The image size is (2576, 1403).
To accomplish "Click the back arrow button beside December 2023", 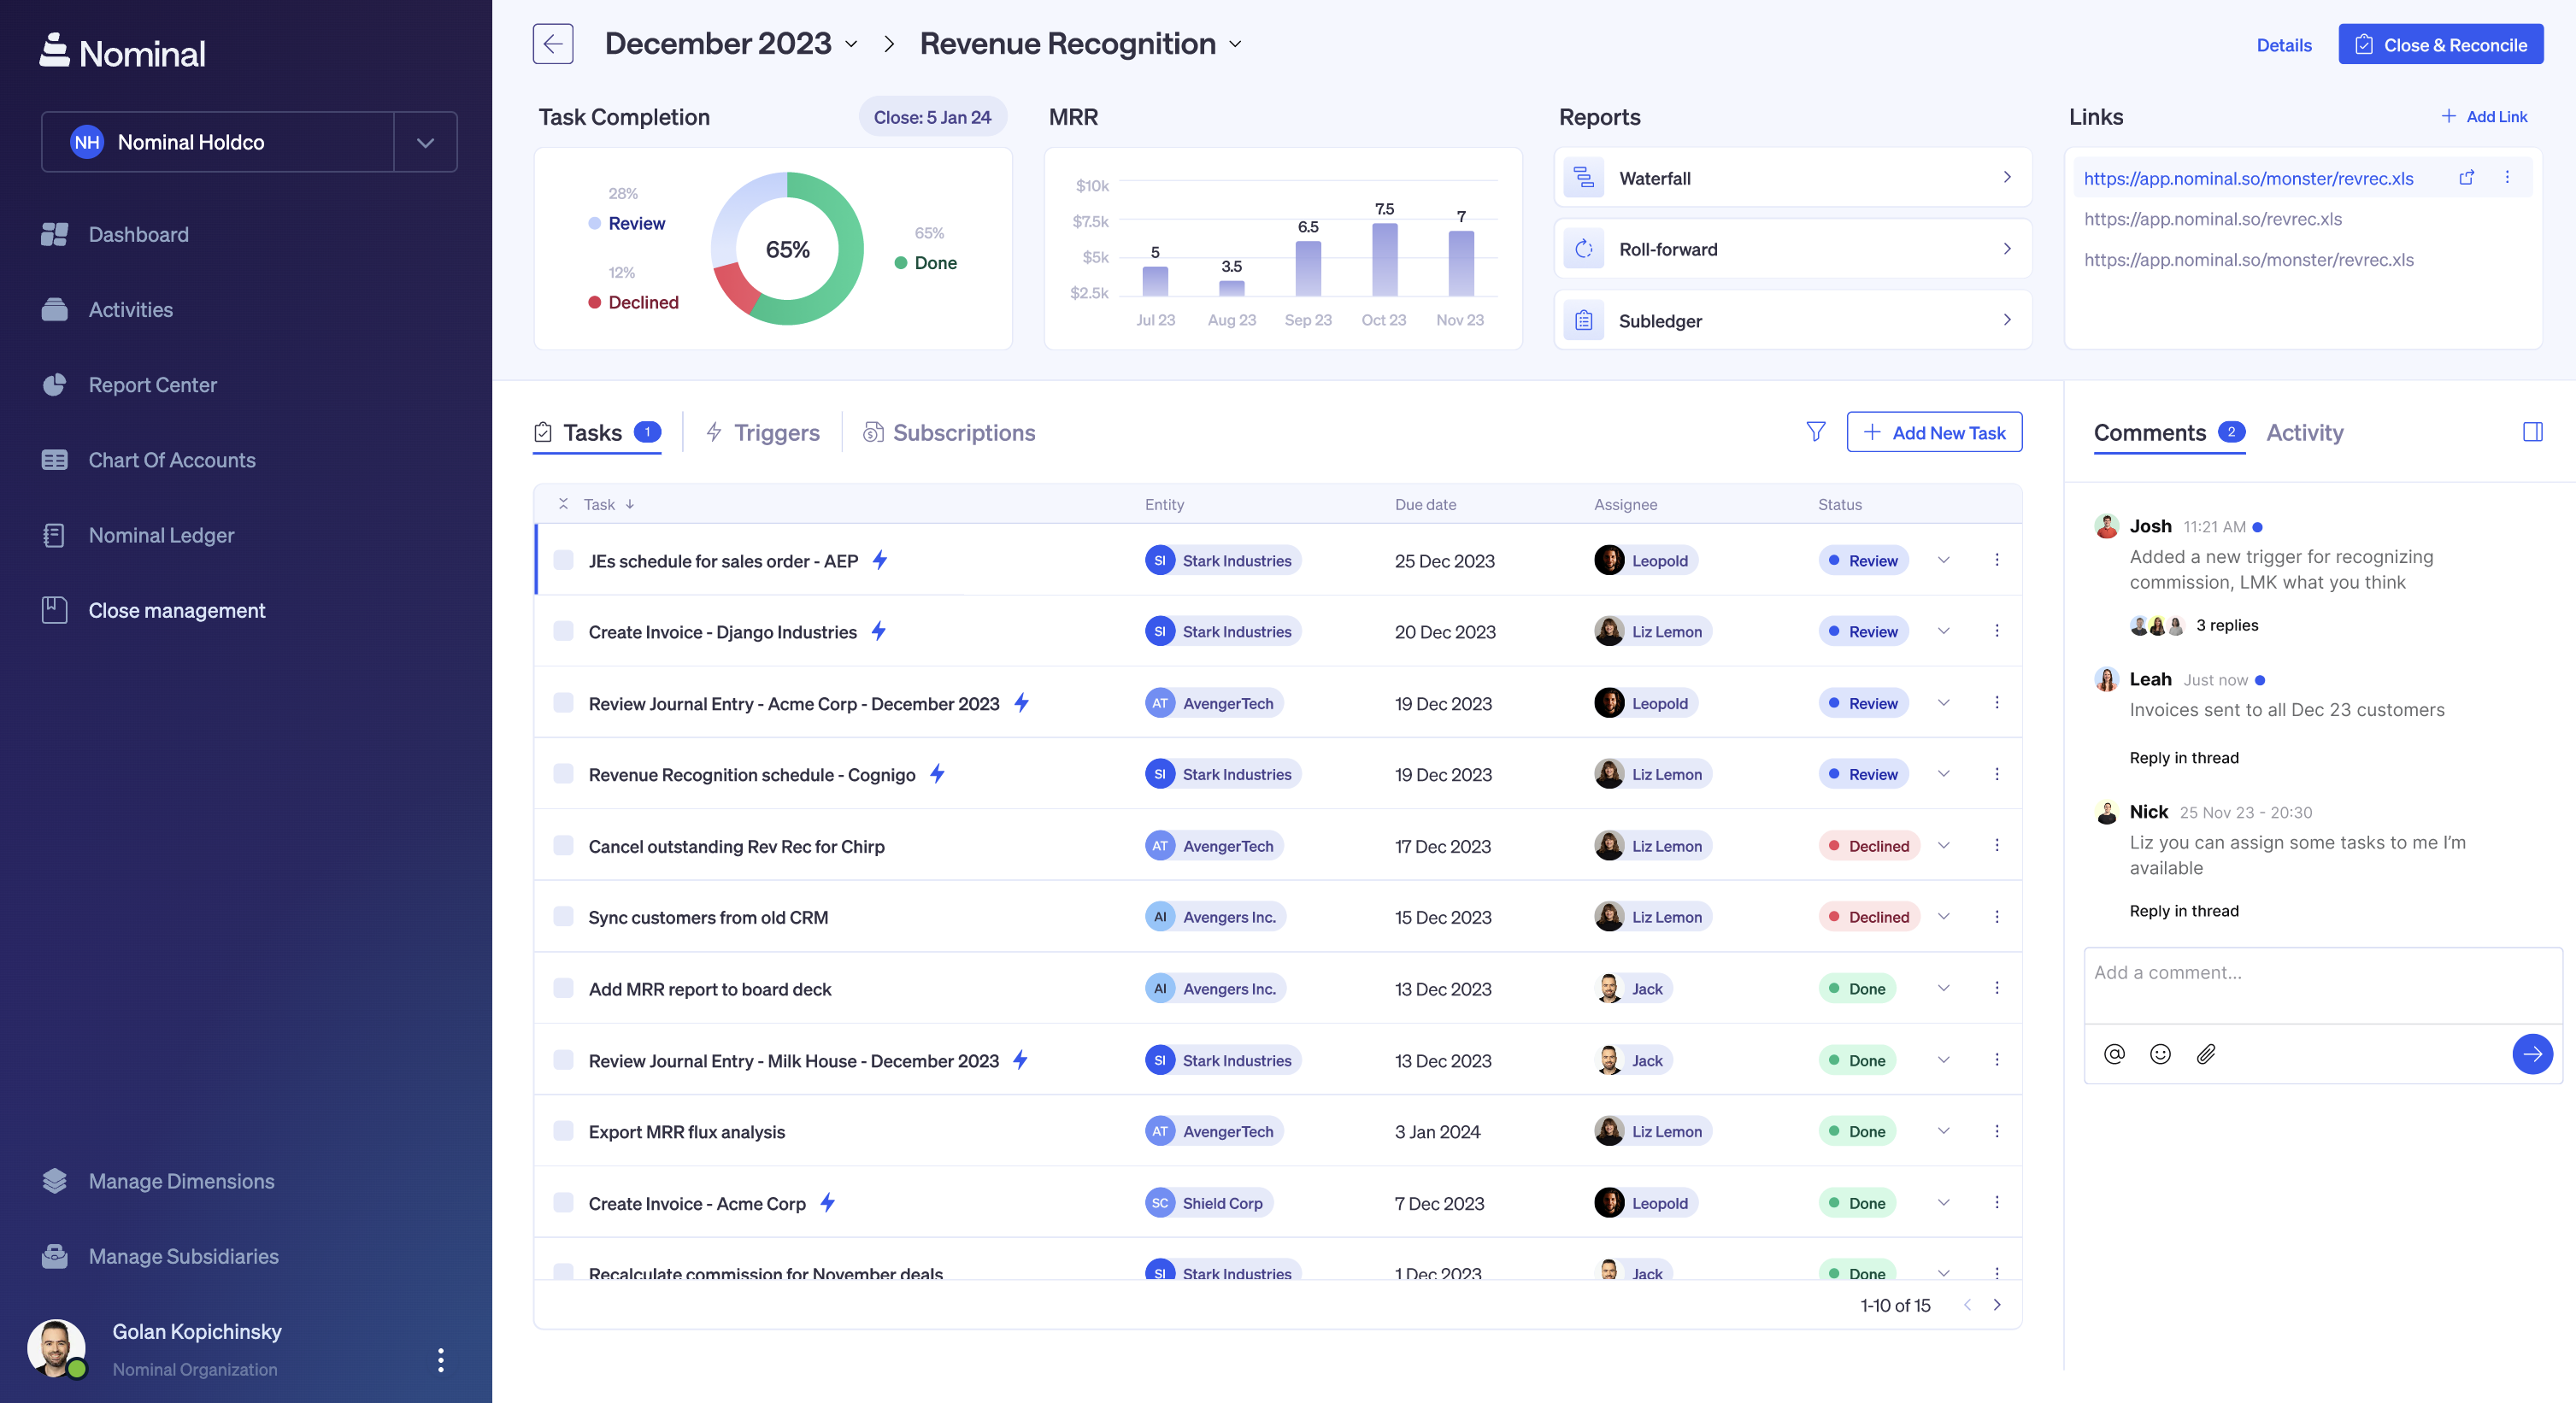I will 553,44.
